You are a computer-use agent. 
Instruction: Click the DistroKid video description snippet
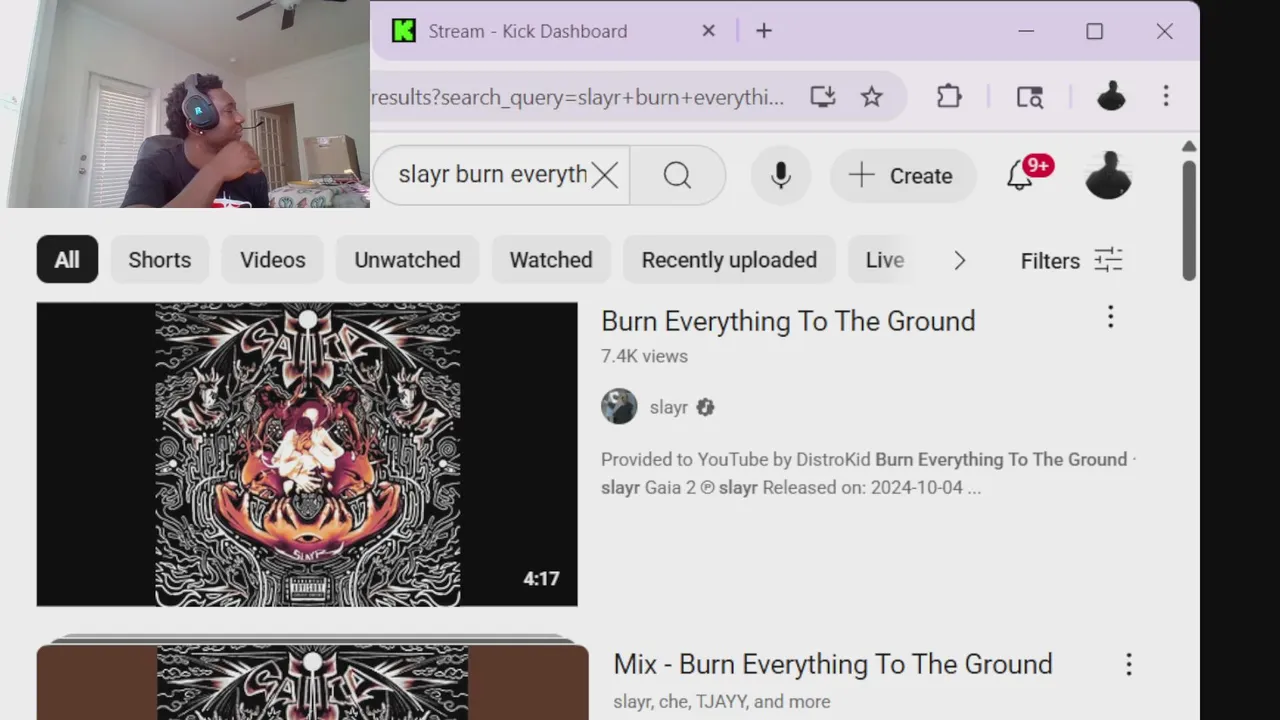coord(868,473)
